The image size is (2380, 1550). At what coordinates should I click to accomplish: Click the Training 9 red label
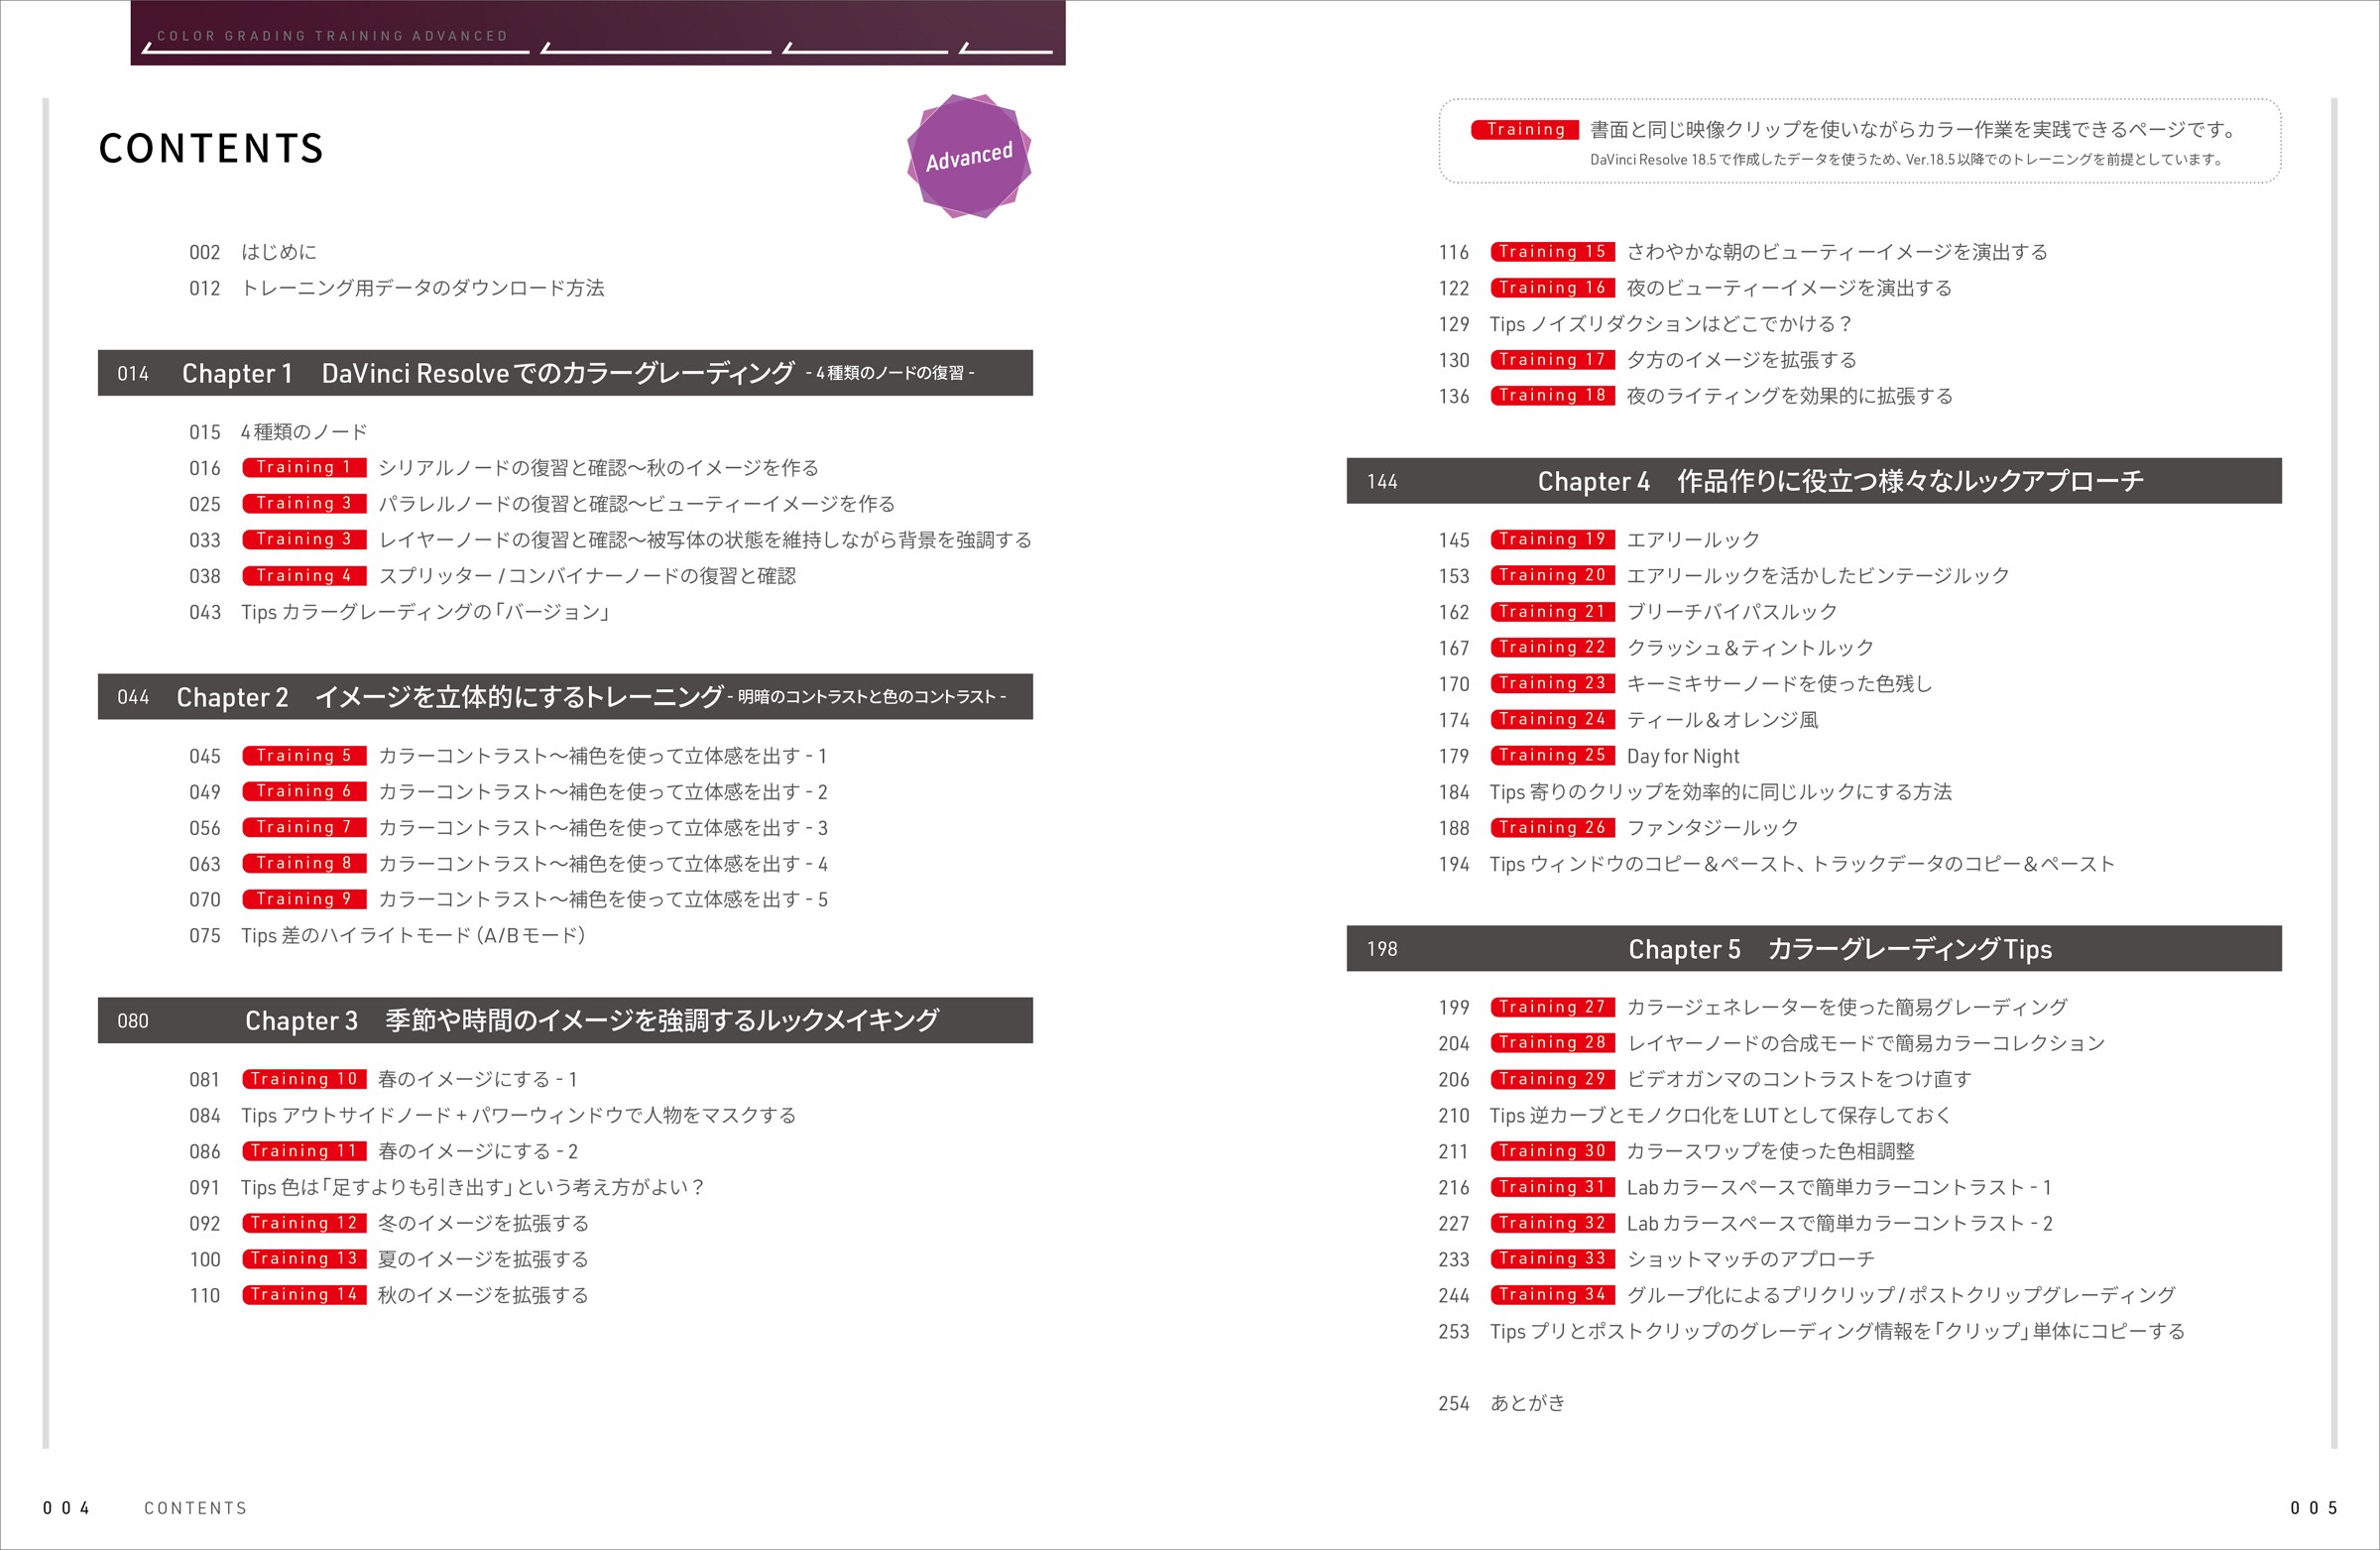point(304,899)
